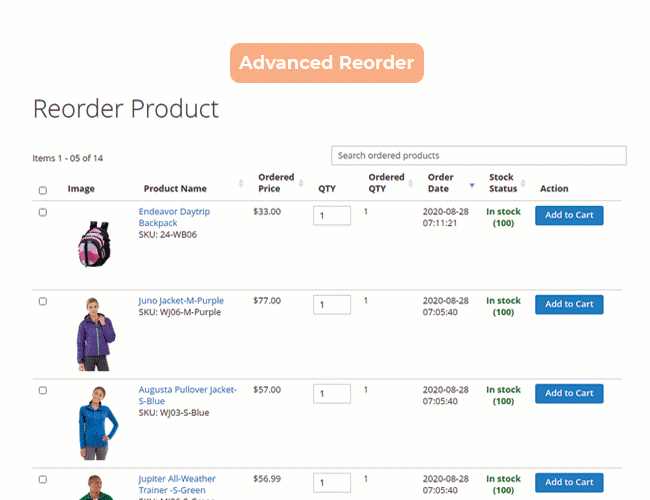Check the Endeavor Daytrip Backpack row checkbox
Viewport: 650px width, 500px height.
(x=42, y=212)
